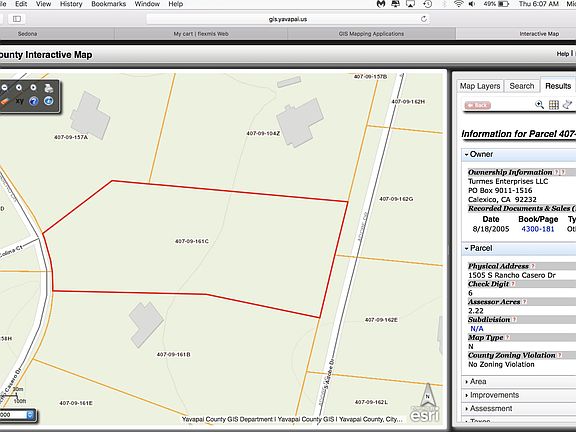
Task: Click the Help link in page header
Action: pyautogui.click(x=562, y=54)
